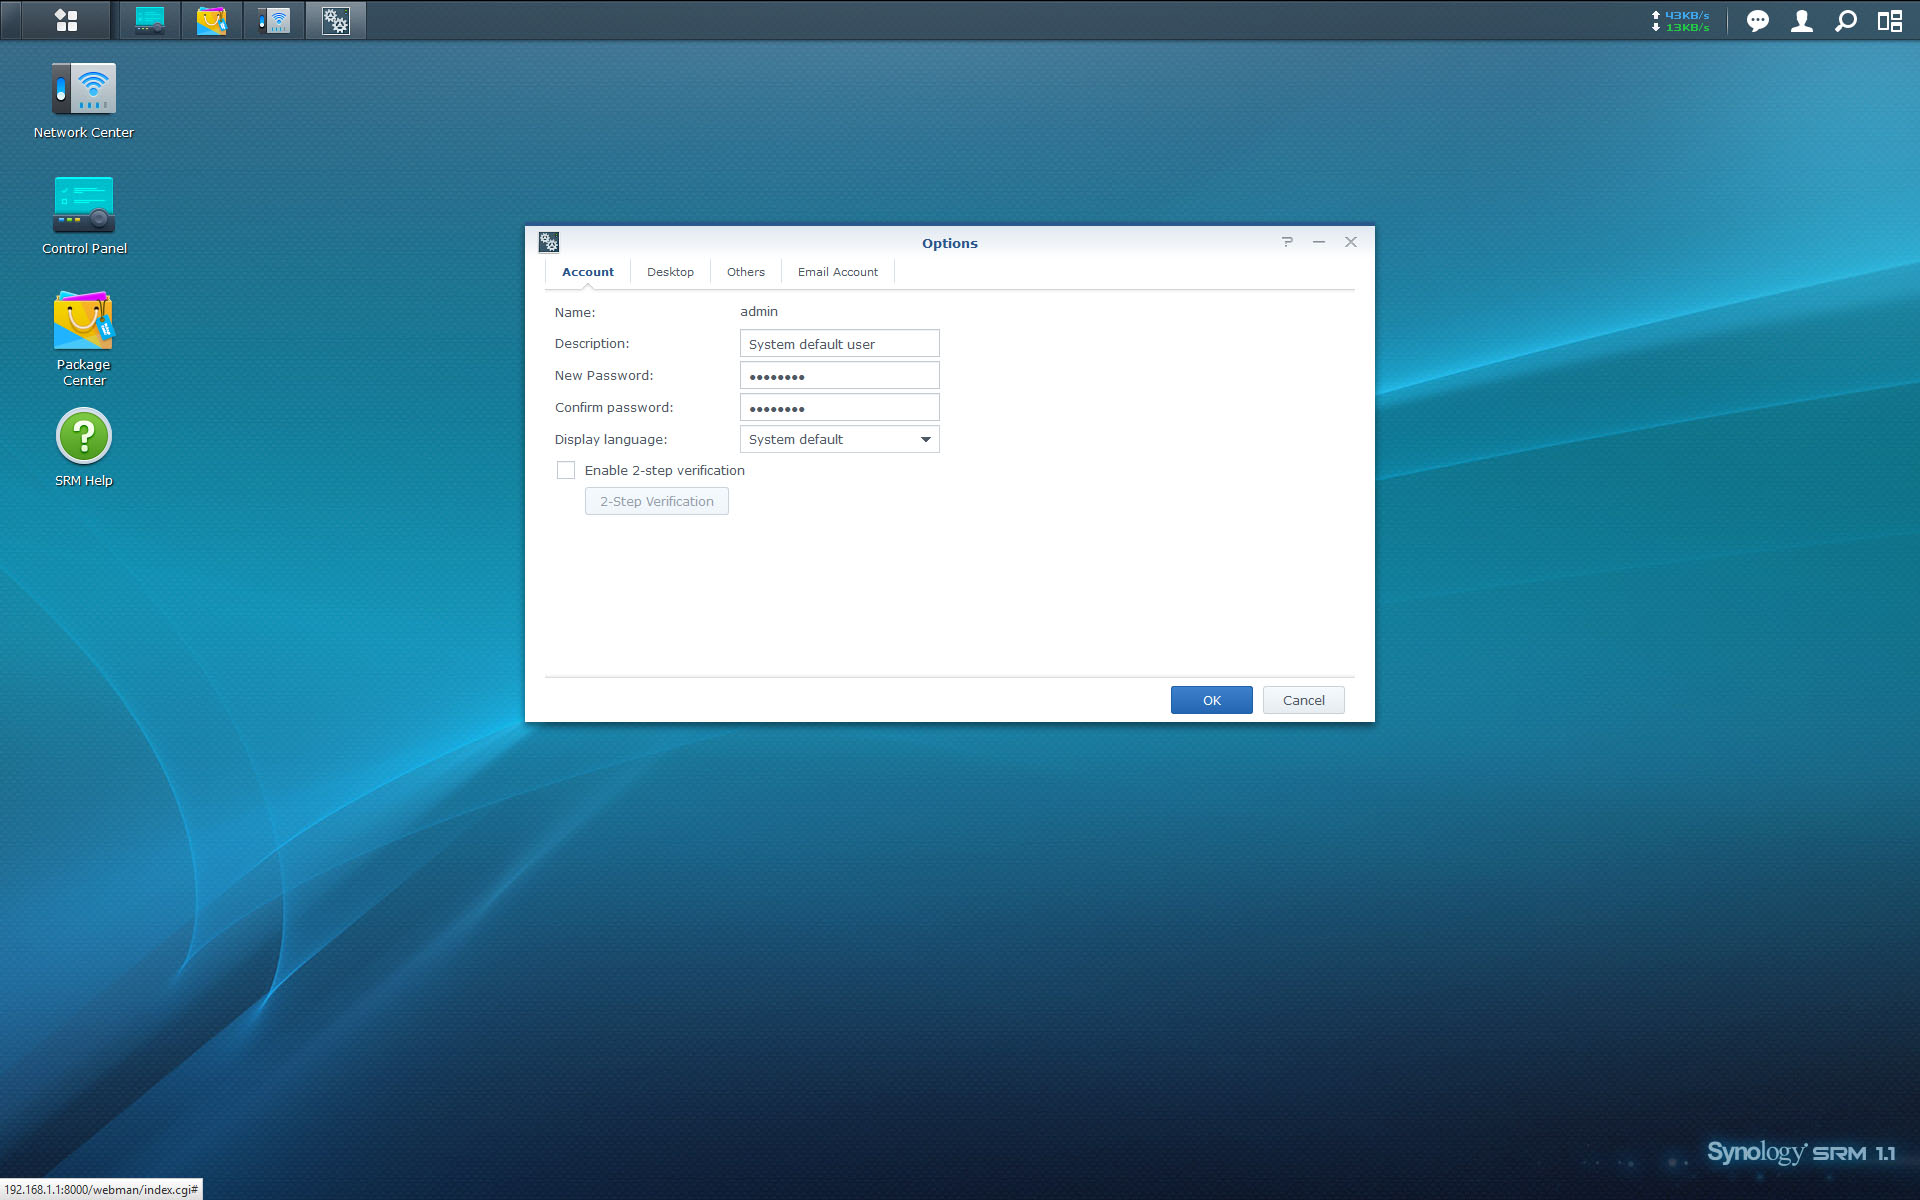Launch Package Center from the desktop

pos(84,339)
